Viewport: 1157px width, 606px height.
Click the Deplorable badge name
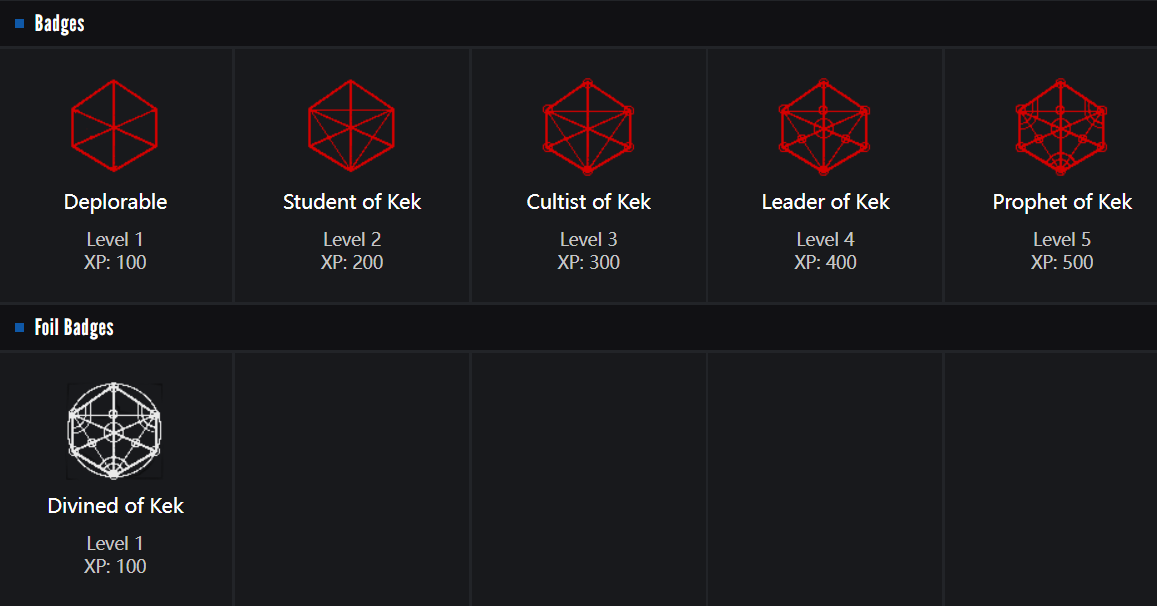(x=115, y=202)
